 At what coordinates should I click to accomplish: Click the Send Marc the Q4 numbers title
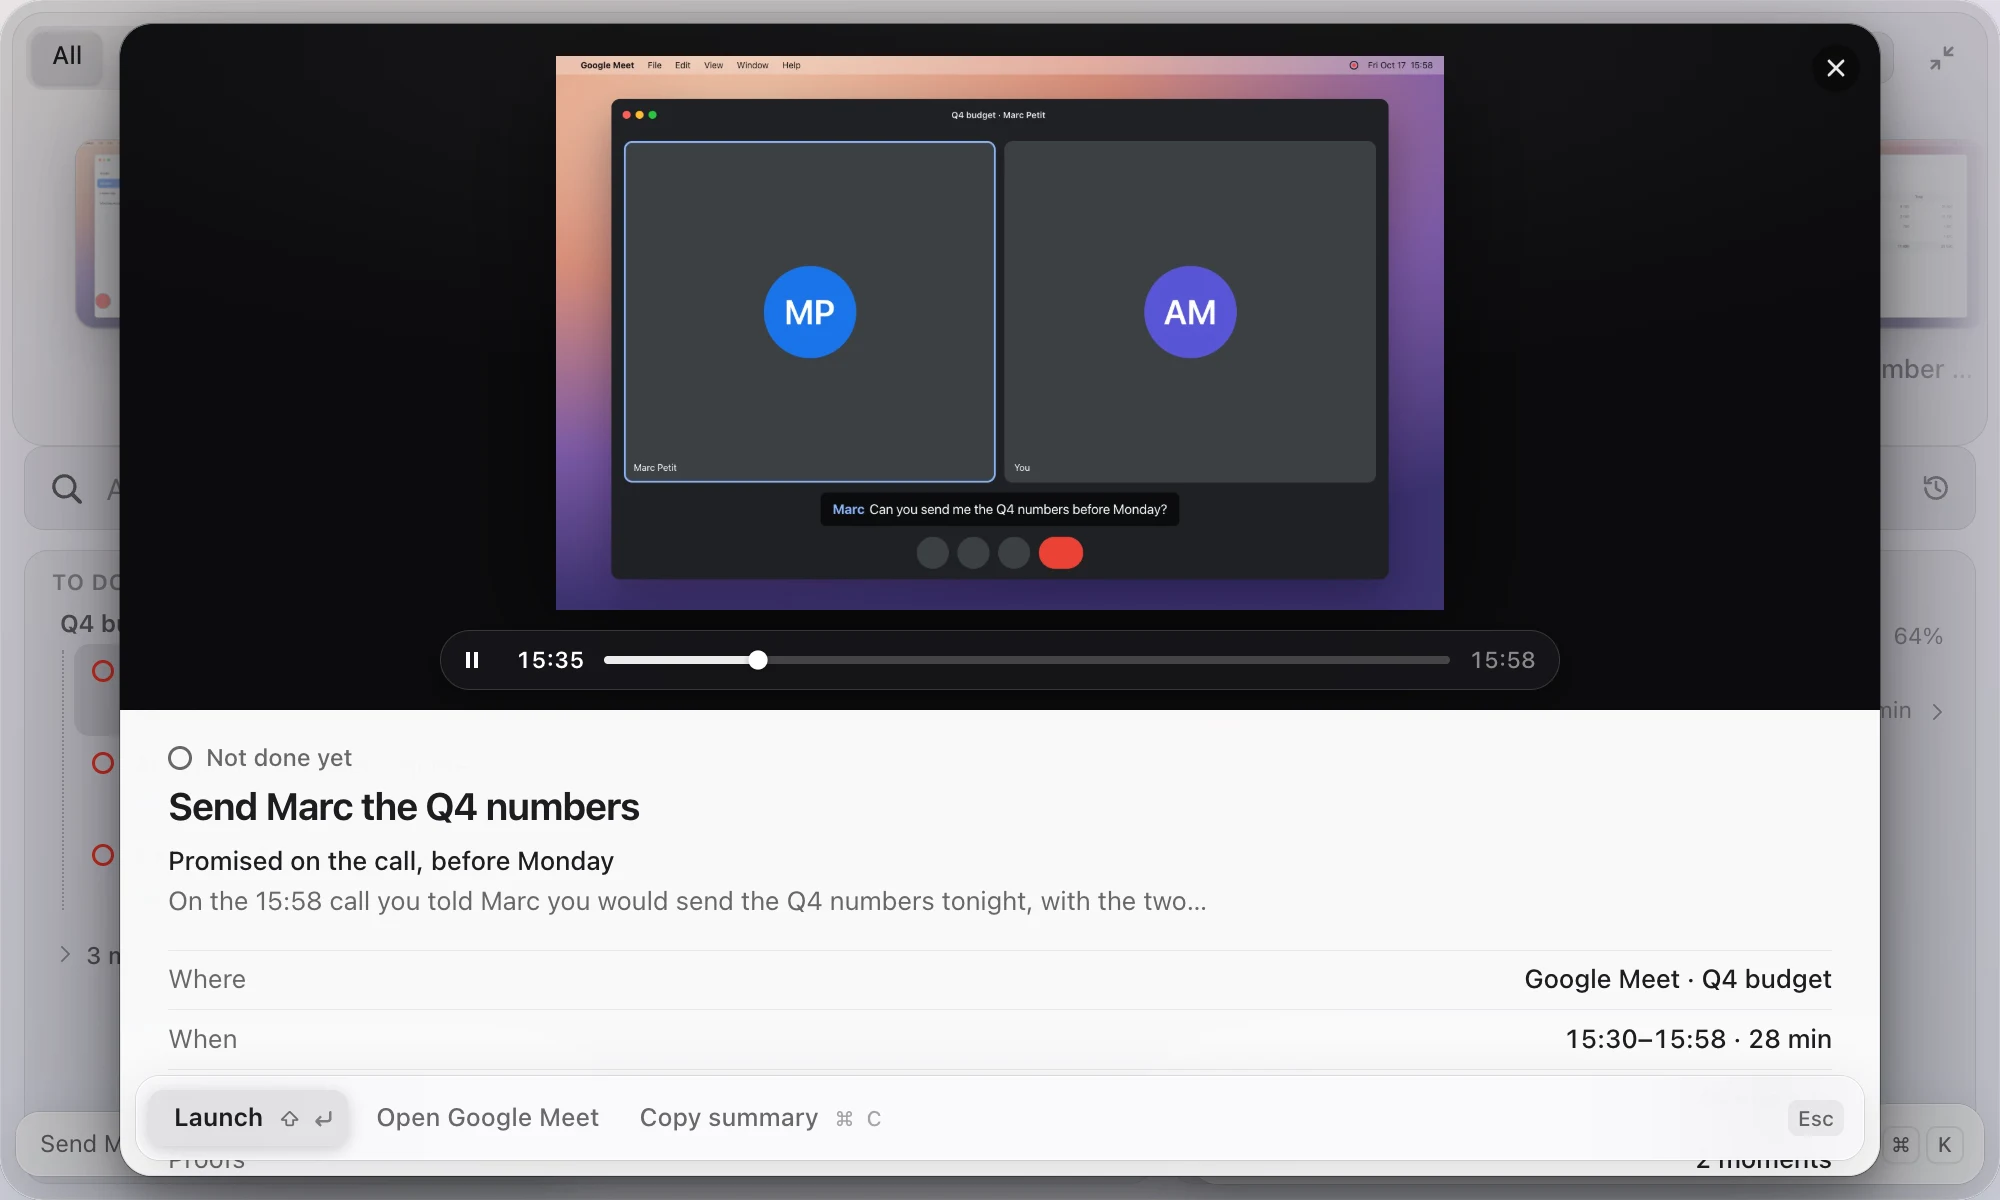click(x=404, y=807)
